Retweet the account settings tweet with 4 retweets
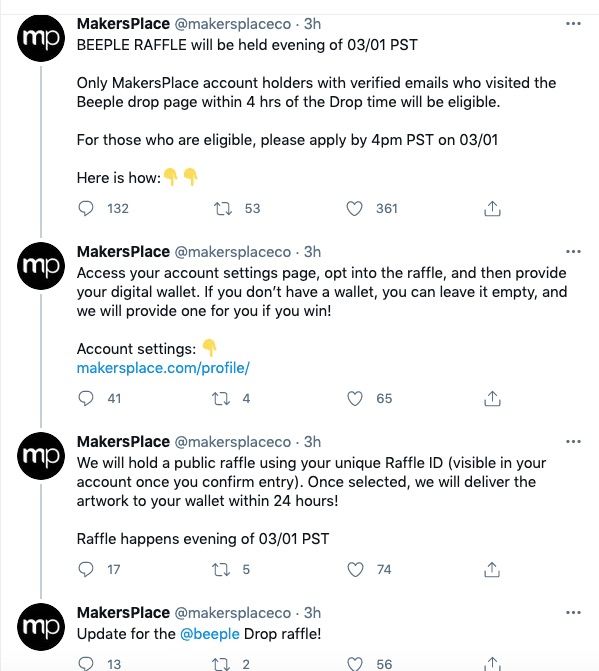 [221, 398]
